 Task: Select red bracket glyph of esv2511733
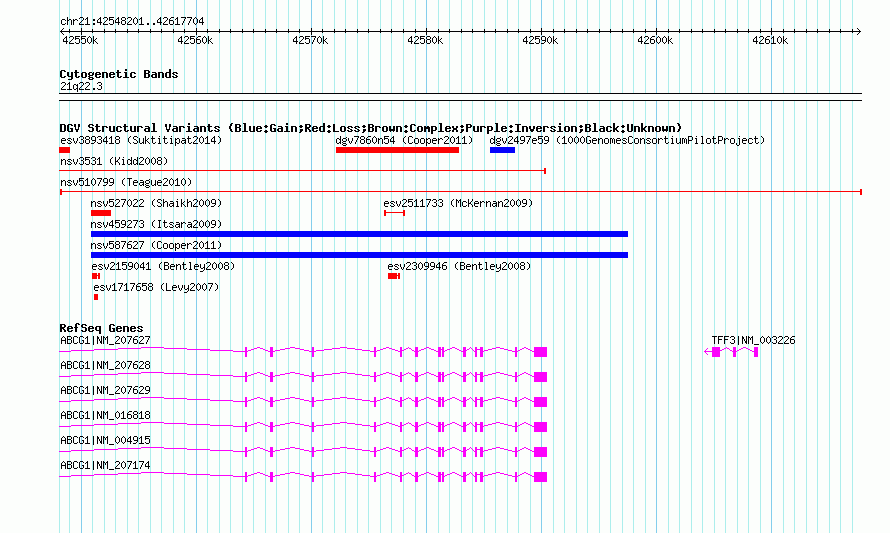[394, 213]
